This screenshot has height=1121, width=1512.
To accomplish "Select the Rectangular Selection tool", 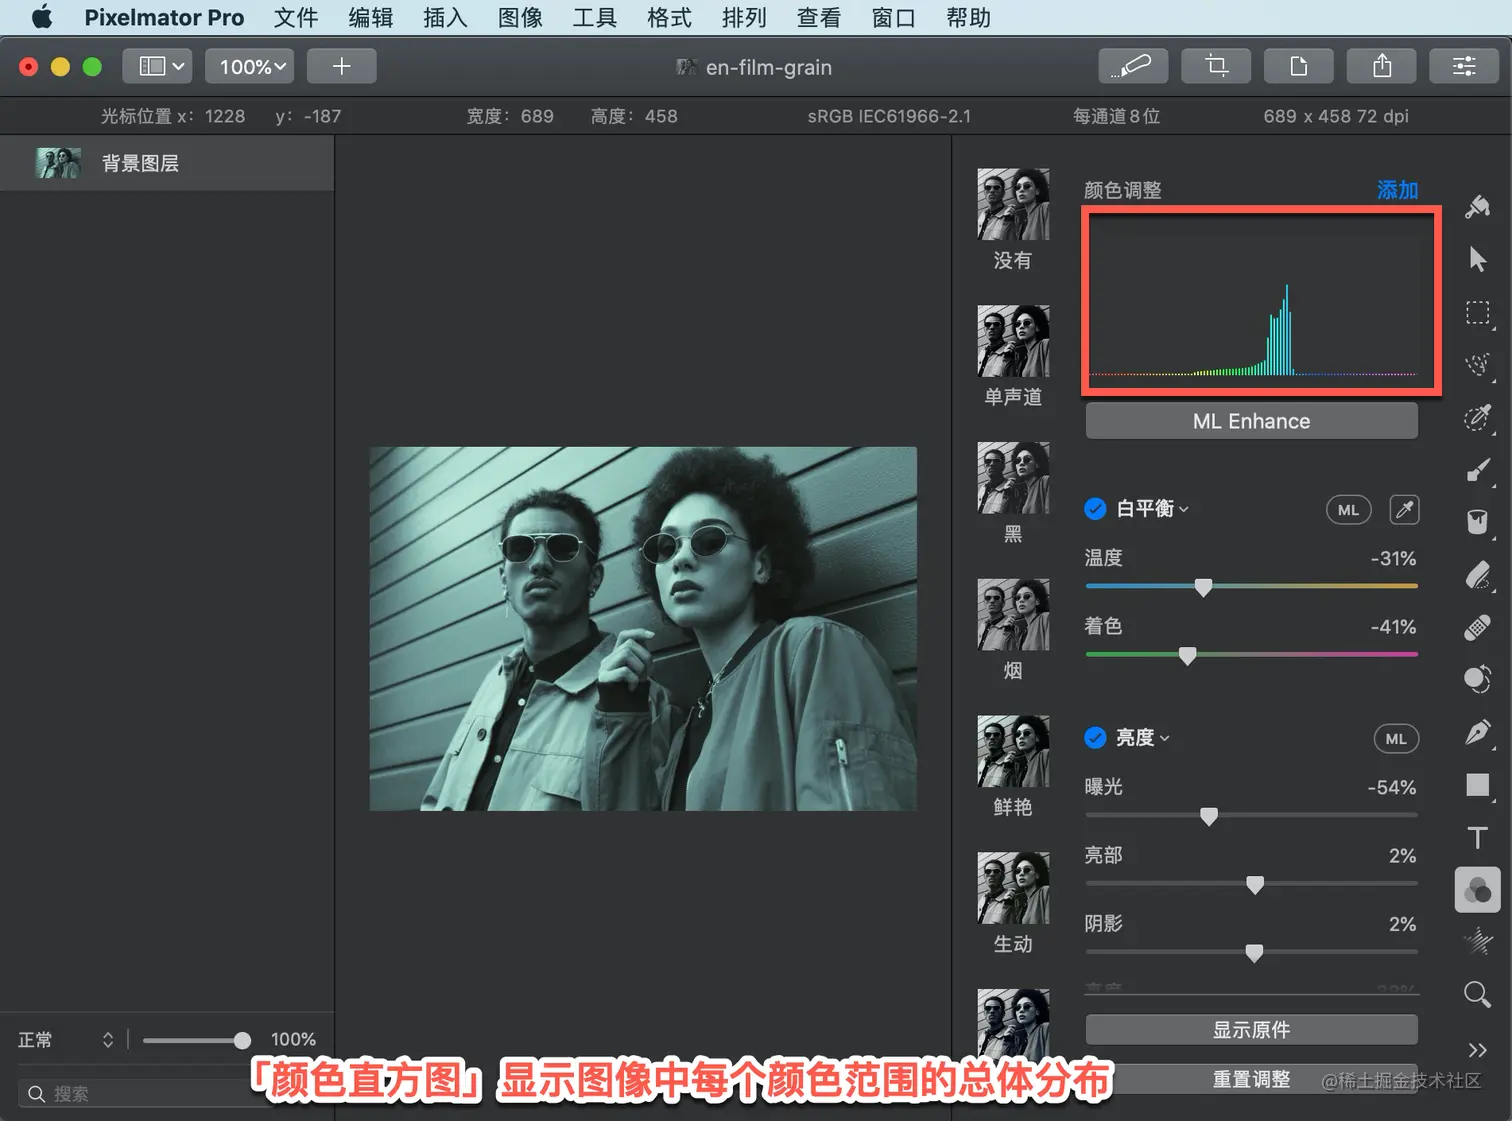I will click(x=1477, y=312).
